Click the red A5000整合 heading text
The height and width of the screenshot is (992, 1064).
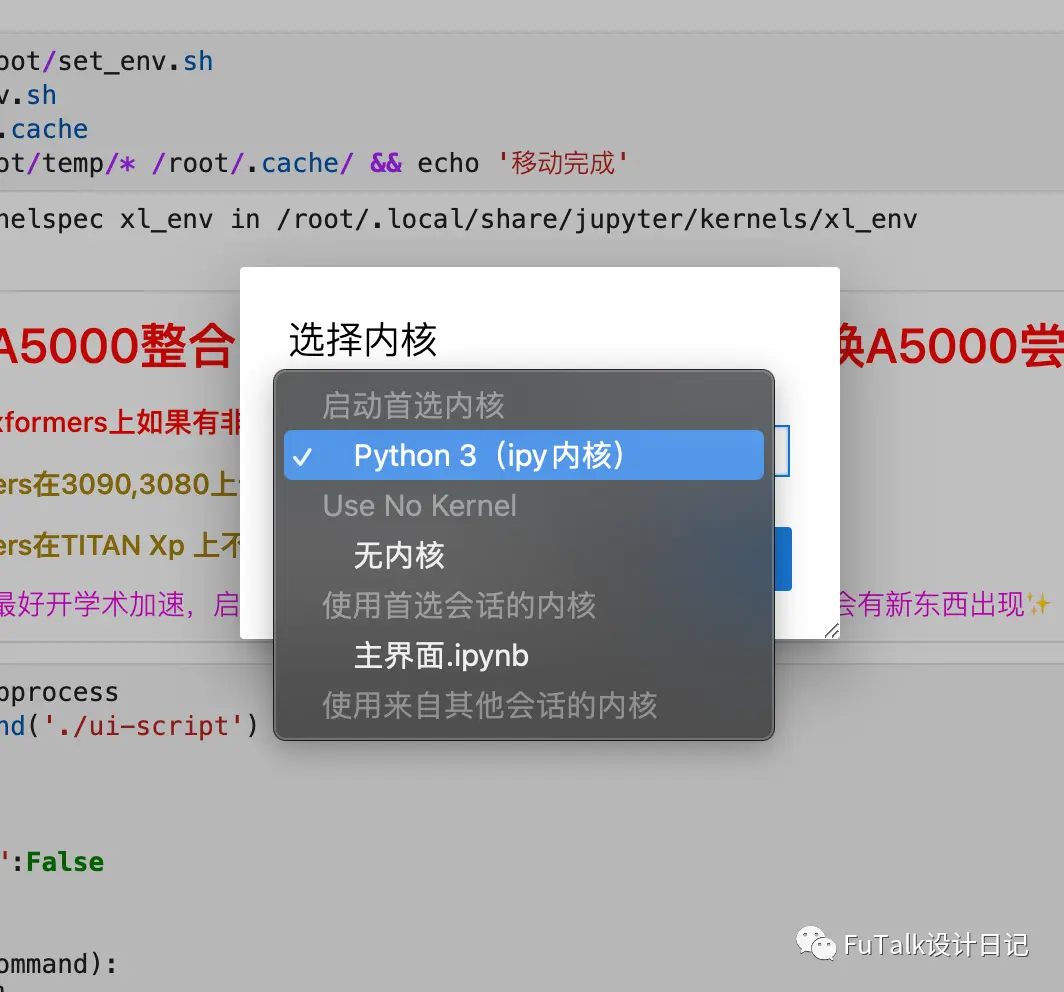tap(117, 346)
